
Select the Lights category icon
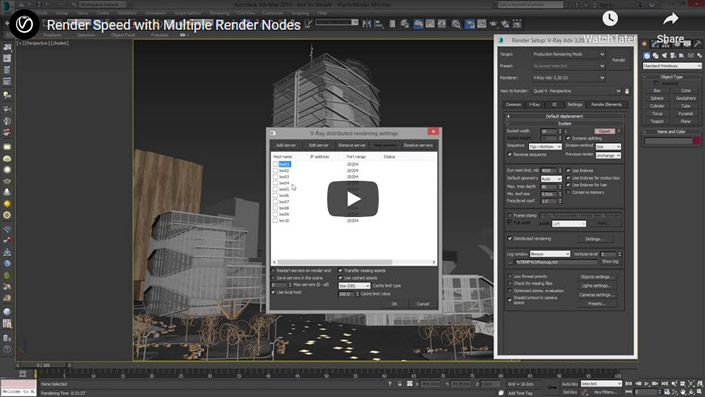pos(664,55)
